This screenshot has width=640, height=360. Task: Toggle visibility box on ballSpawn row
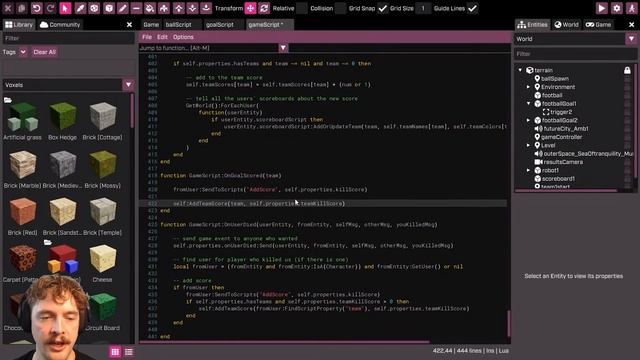coord(627,79)
